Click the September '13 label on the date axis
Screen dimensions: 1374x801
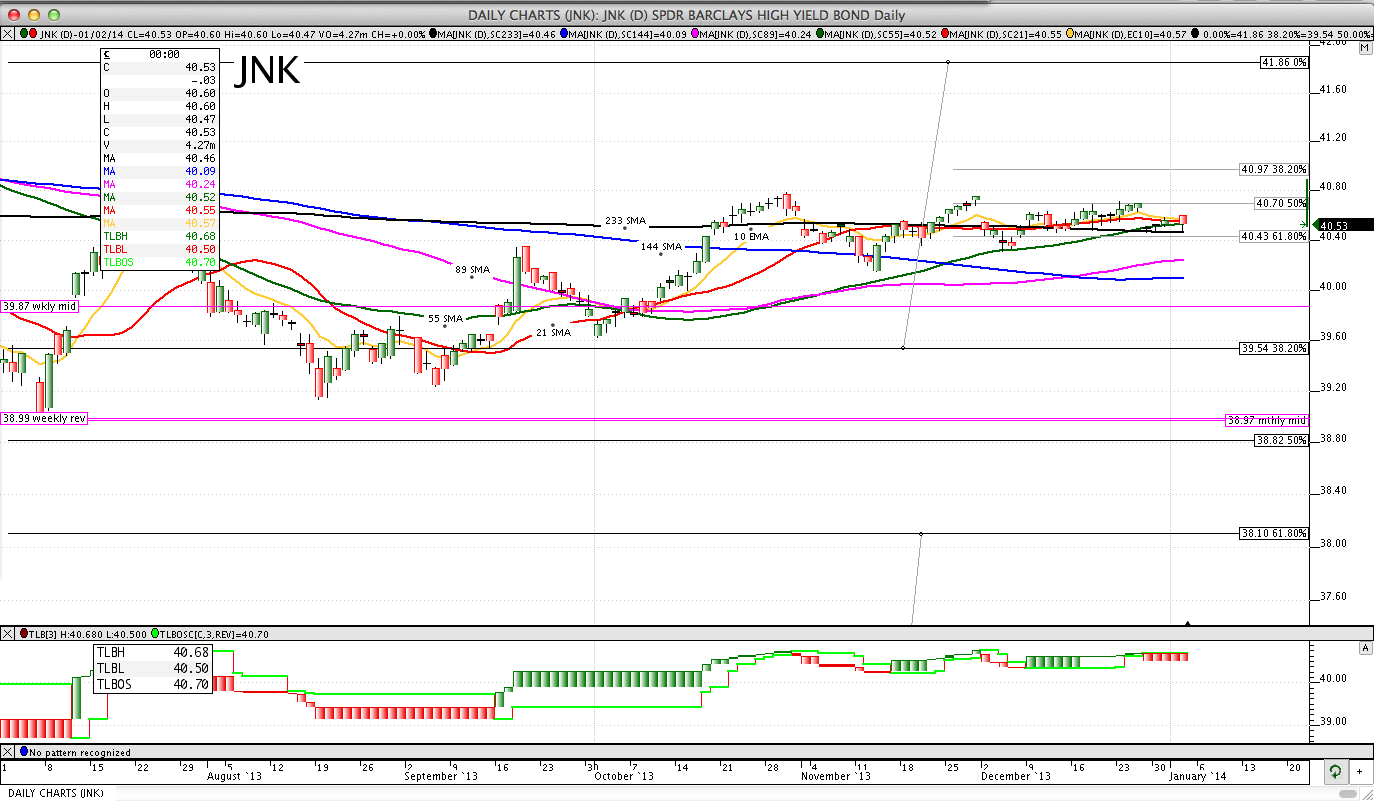[x=440, y=776]
